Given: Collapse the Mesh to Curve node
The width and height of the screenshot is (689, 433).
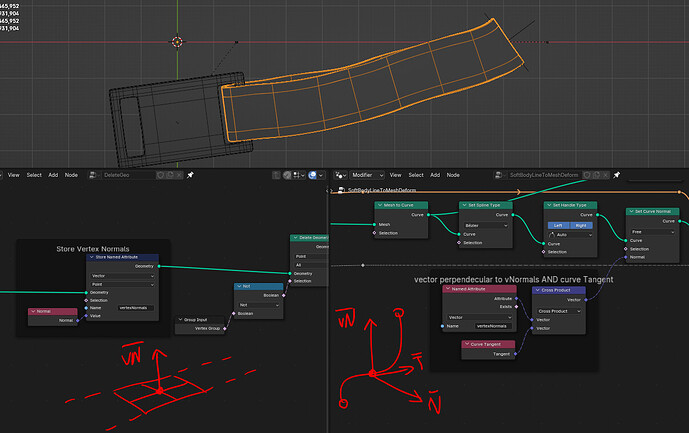Looking at the screenshot, I should (380, 205).
